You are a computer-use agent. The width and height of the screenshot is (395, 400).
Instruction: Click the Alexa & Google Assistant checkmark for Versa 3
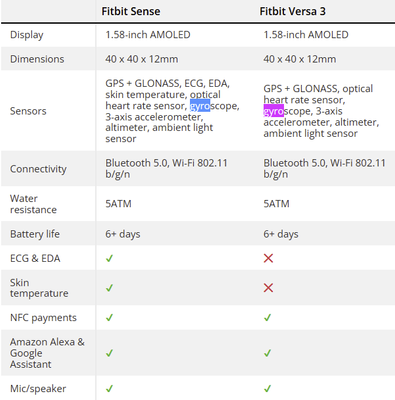[x=267, y=353]
